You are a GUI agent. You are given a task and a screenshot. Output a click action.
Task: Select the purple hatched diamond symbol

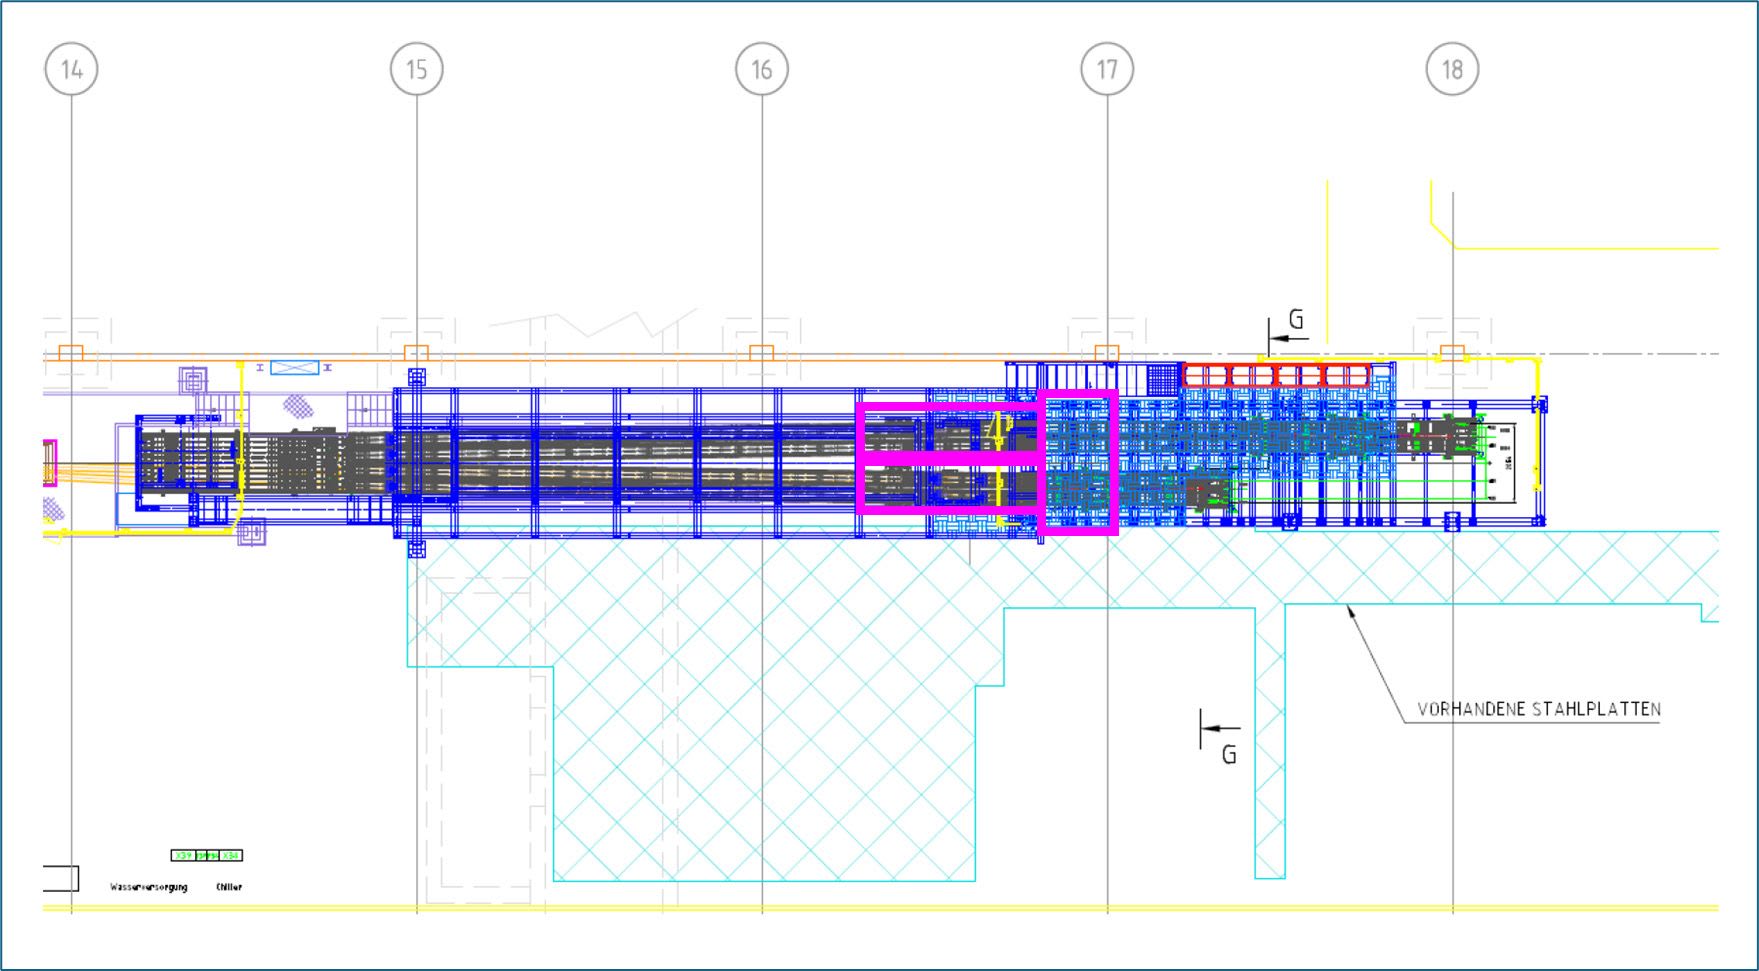click(297, 405)
